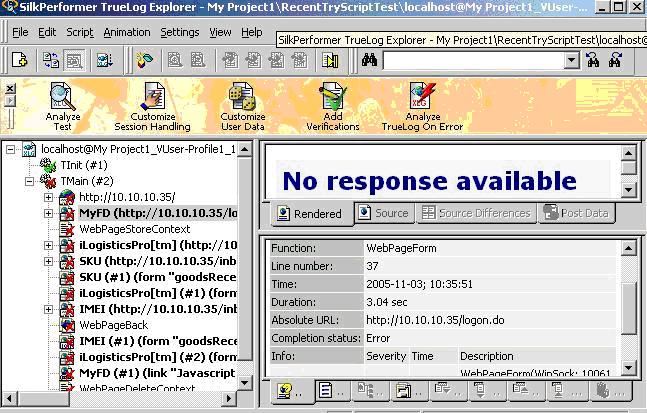Select the WebPageStoreContext tree item
The width and height of the screenshot is (647, 413).
pyautogui.click(x=135, y=229)
